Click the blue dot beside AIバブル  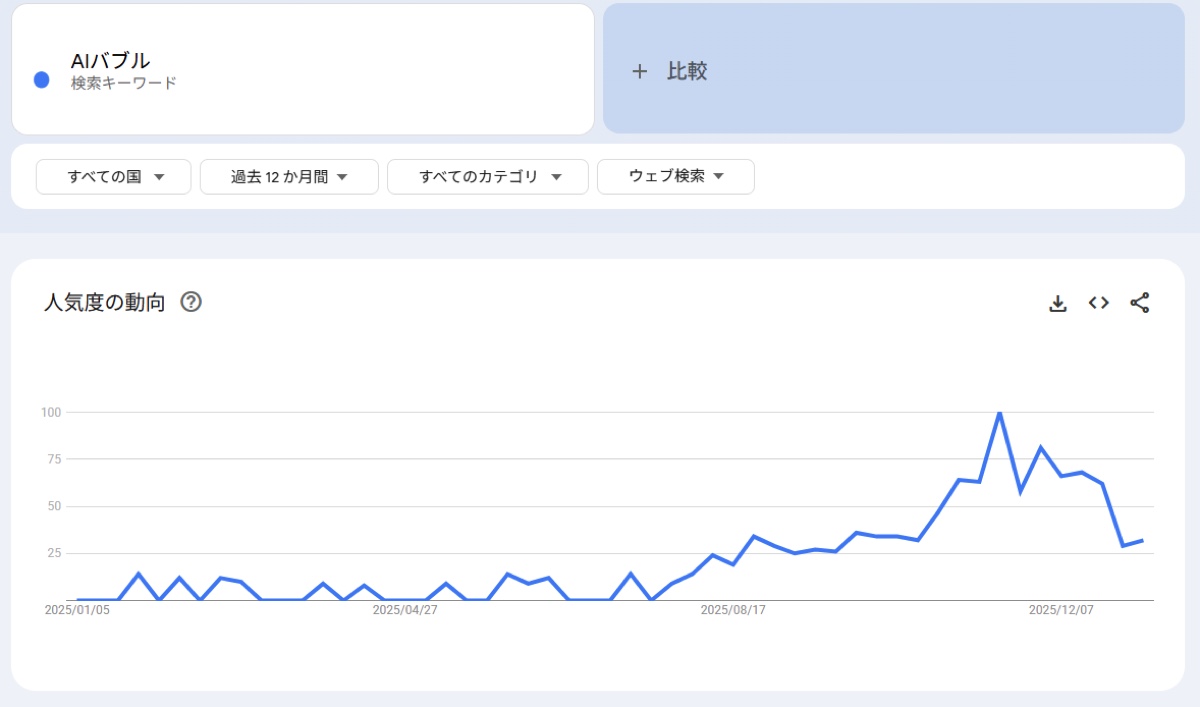click(x=42, y=80)
